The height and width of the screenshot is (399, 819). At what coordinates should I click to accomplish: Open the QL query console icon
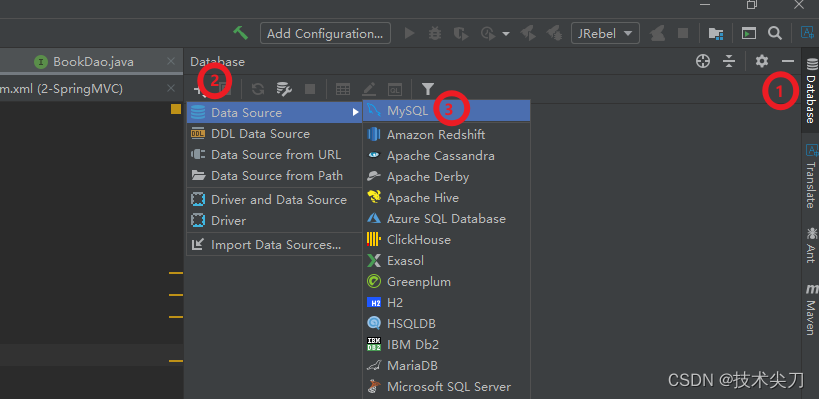[x=395, y=89]
